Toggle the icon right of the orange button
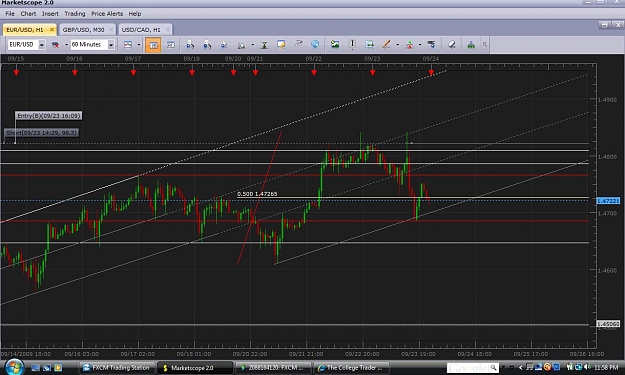 point(170,45)
